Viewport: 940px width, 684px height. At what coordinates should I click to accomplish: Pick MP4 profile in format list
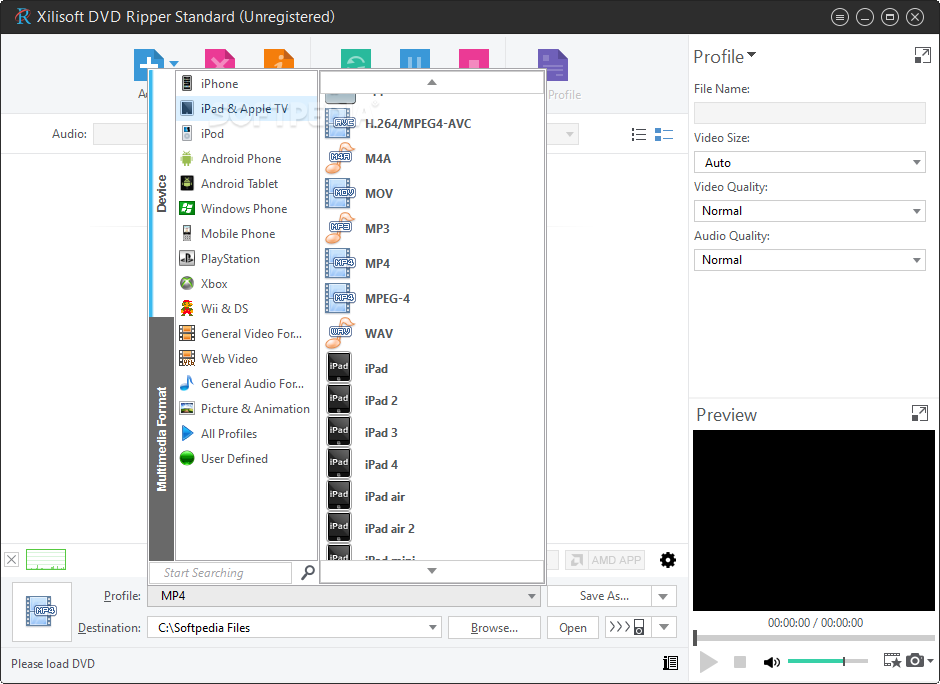coord(432,263)
